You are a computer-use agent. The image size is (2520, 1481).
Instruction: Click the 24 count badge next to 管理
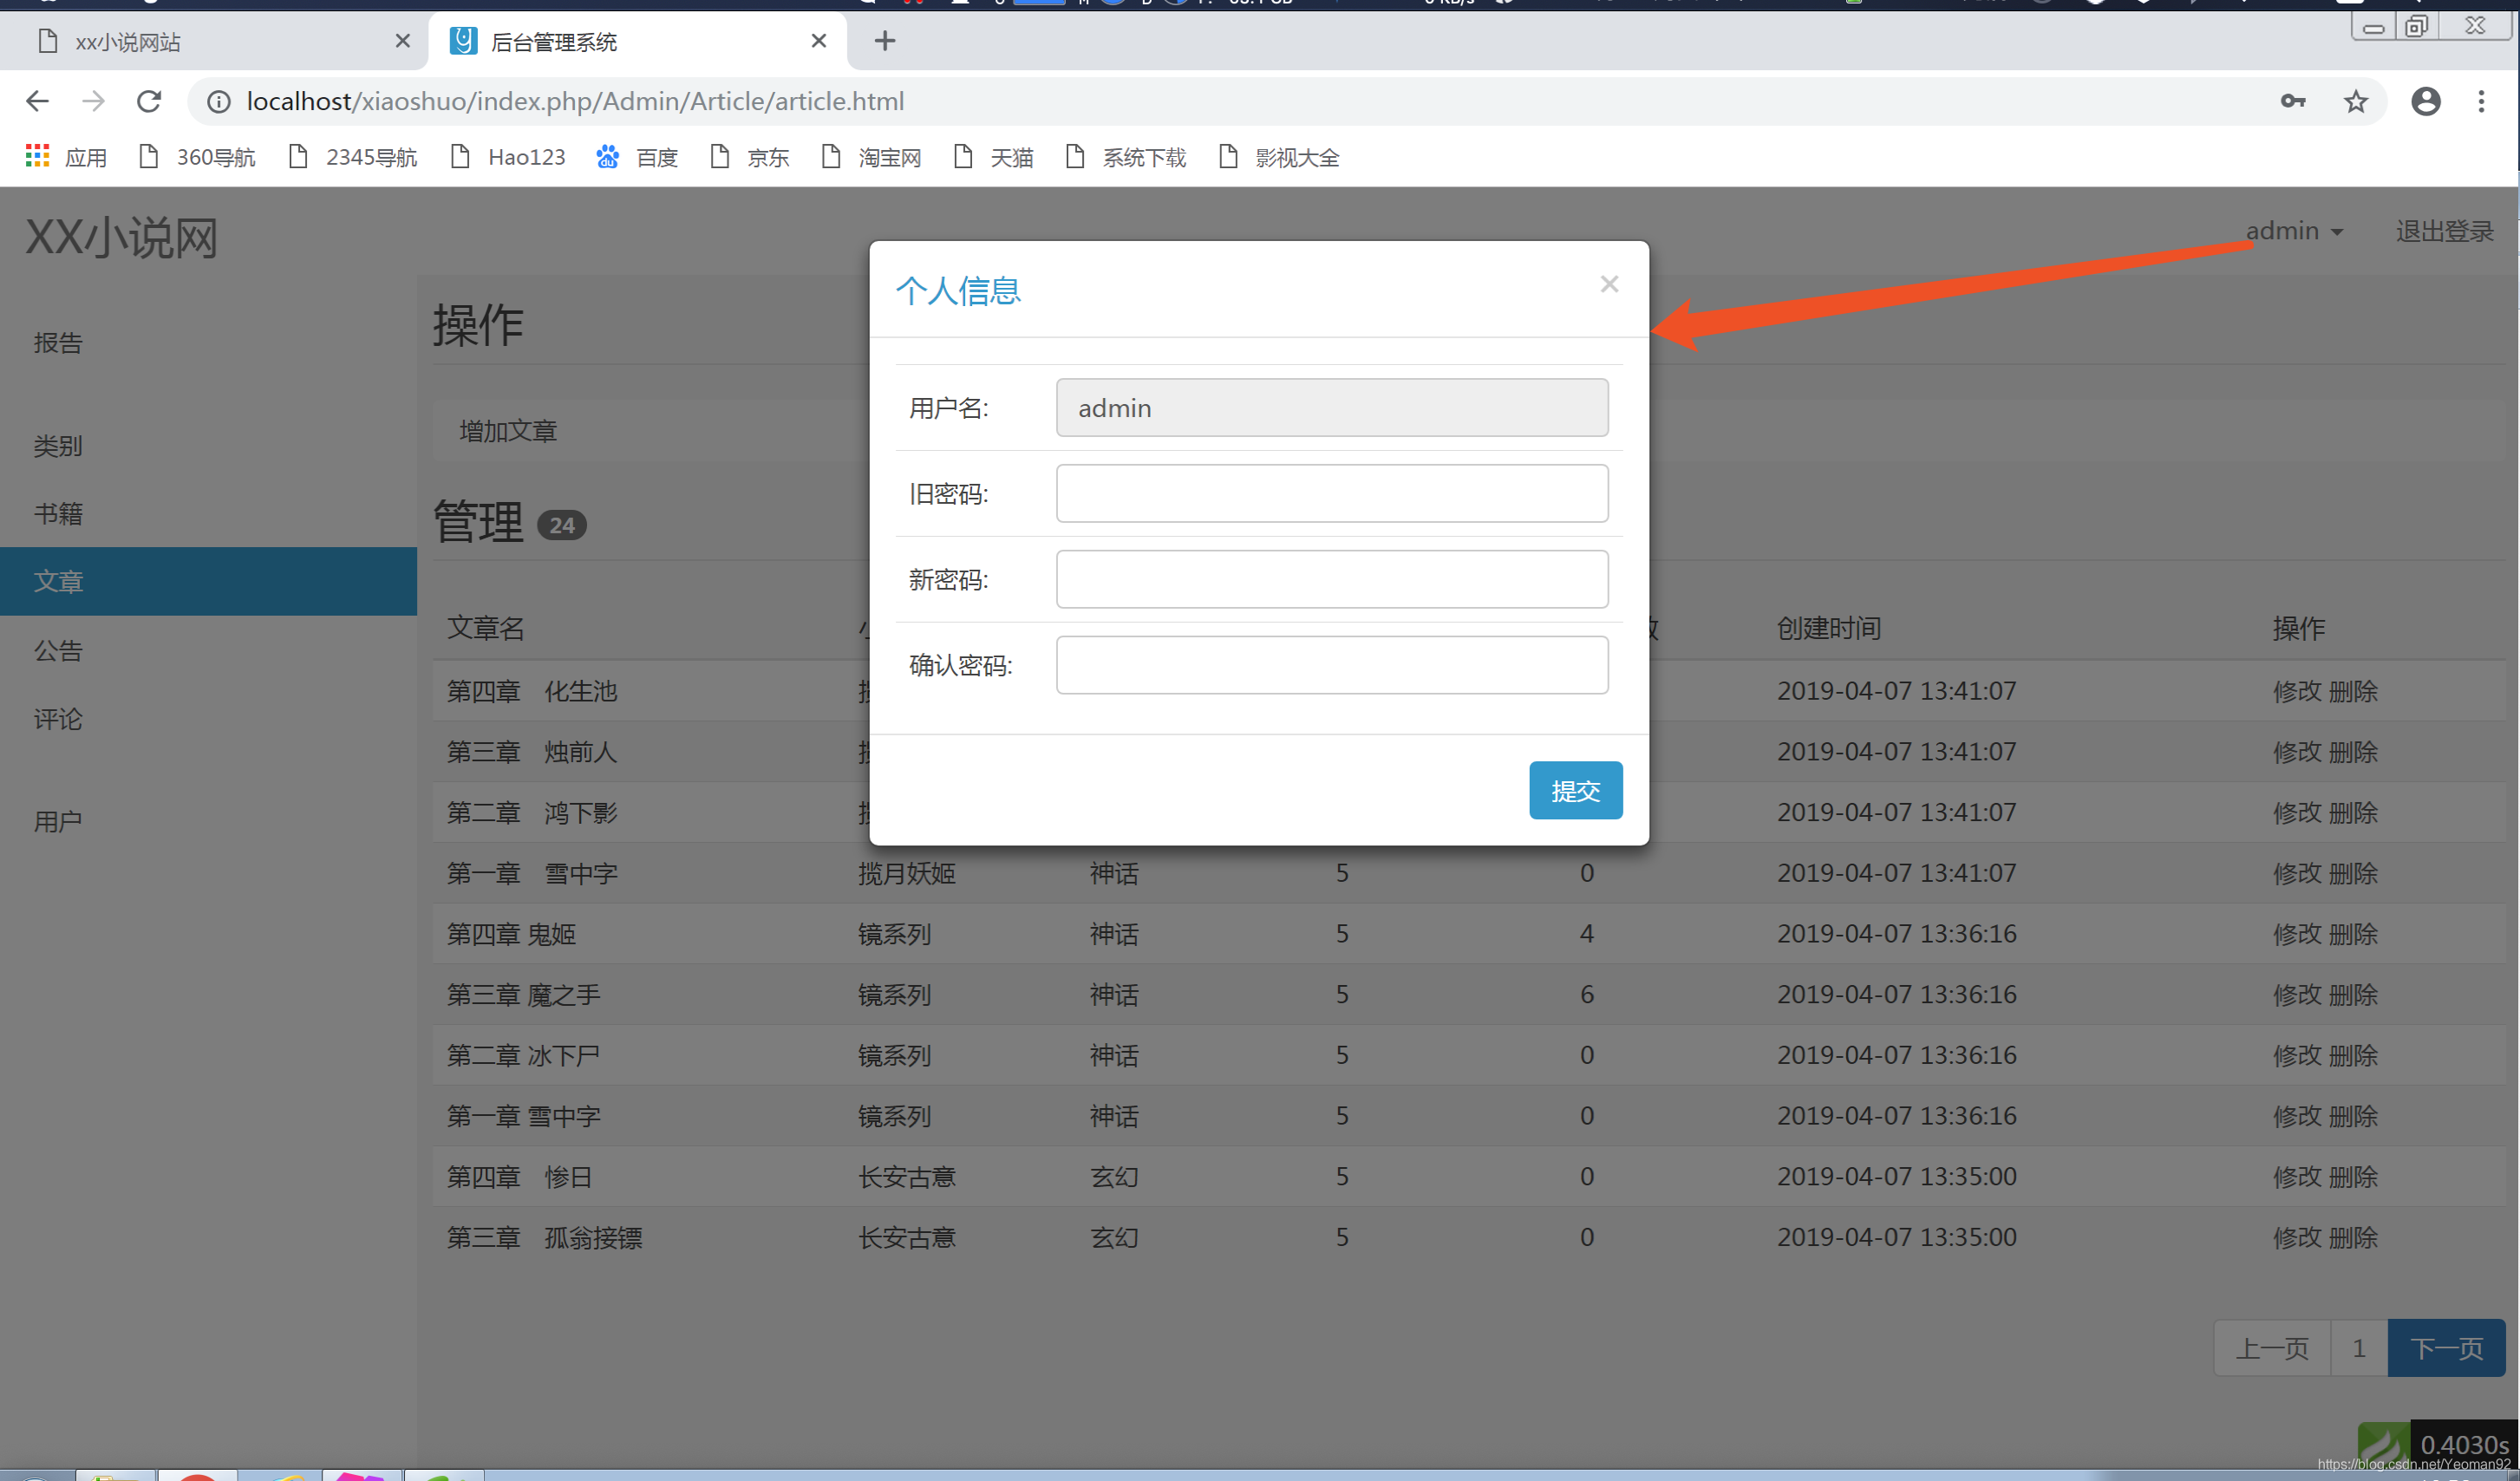pos(562,525)
